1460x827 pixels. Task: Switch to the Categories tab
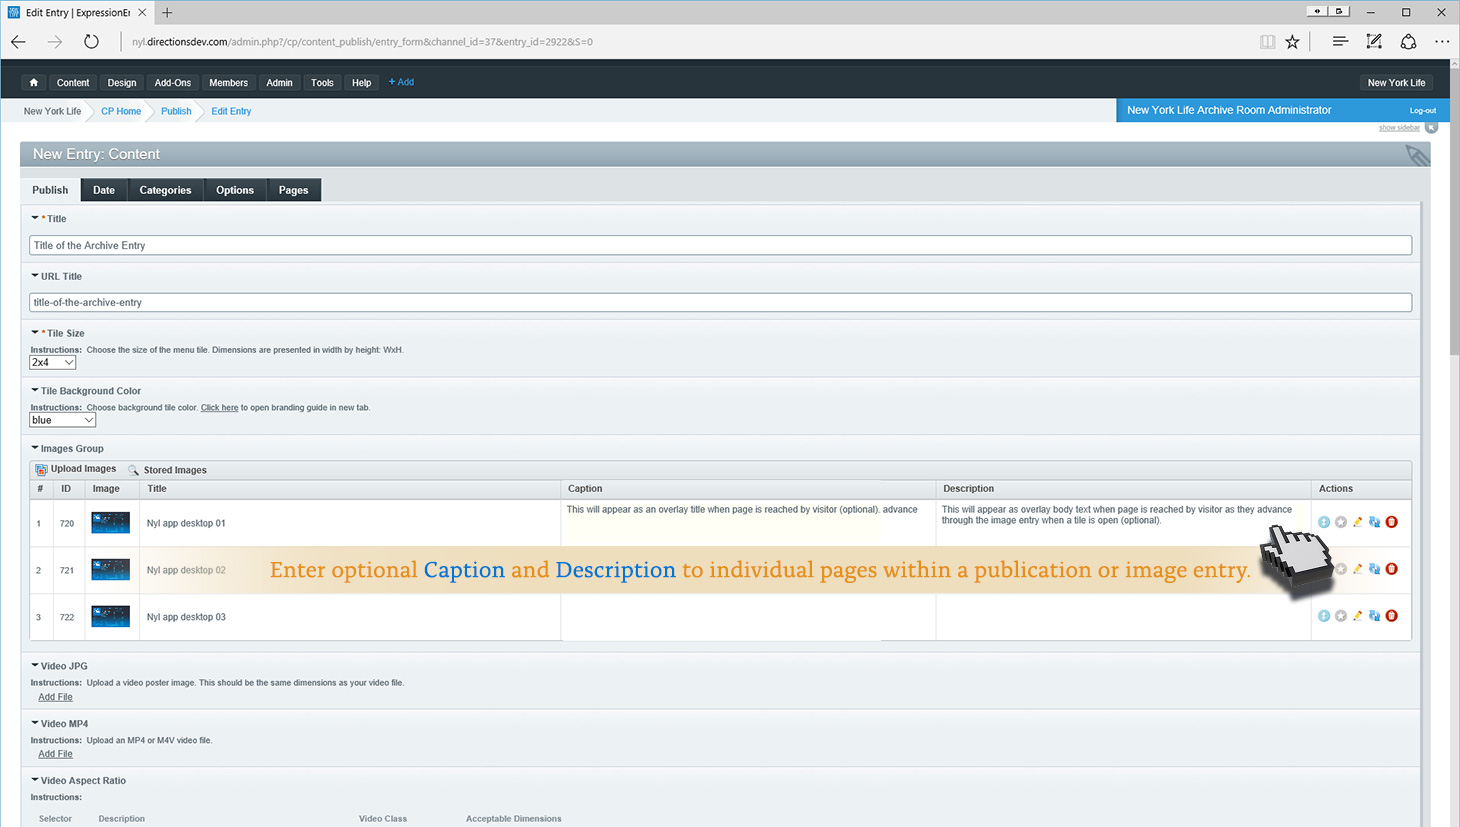point(165,190)
